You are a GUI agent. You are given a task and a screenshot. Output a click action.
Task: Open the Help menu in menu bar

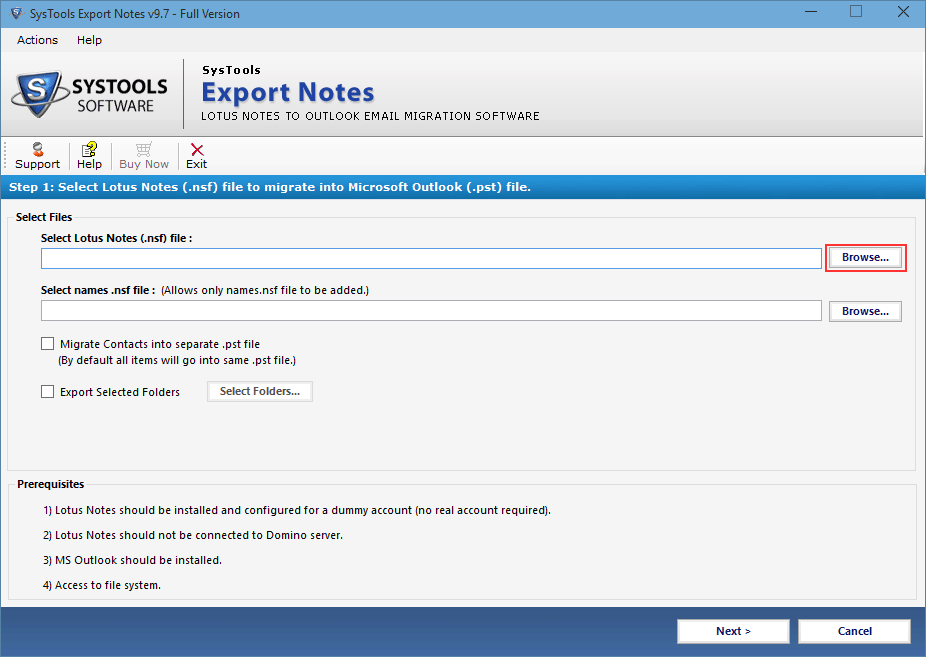(89, 40)
